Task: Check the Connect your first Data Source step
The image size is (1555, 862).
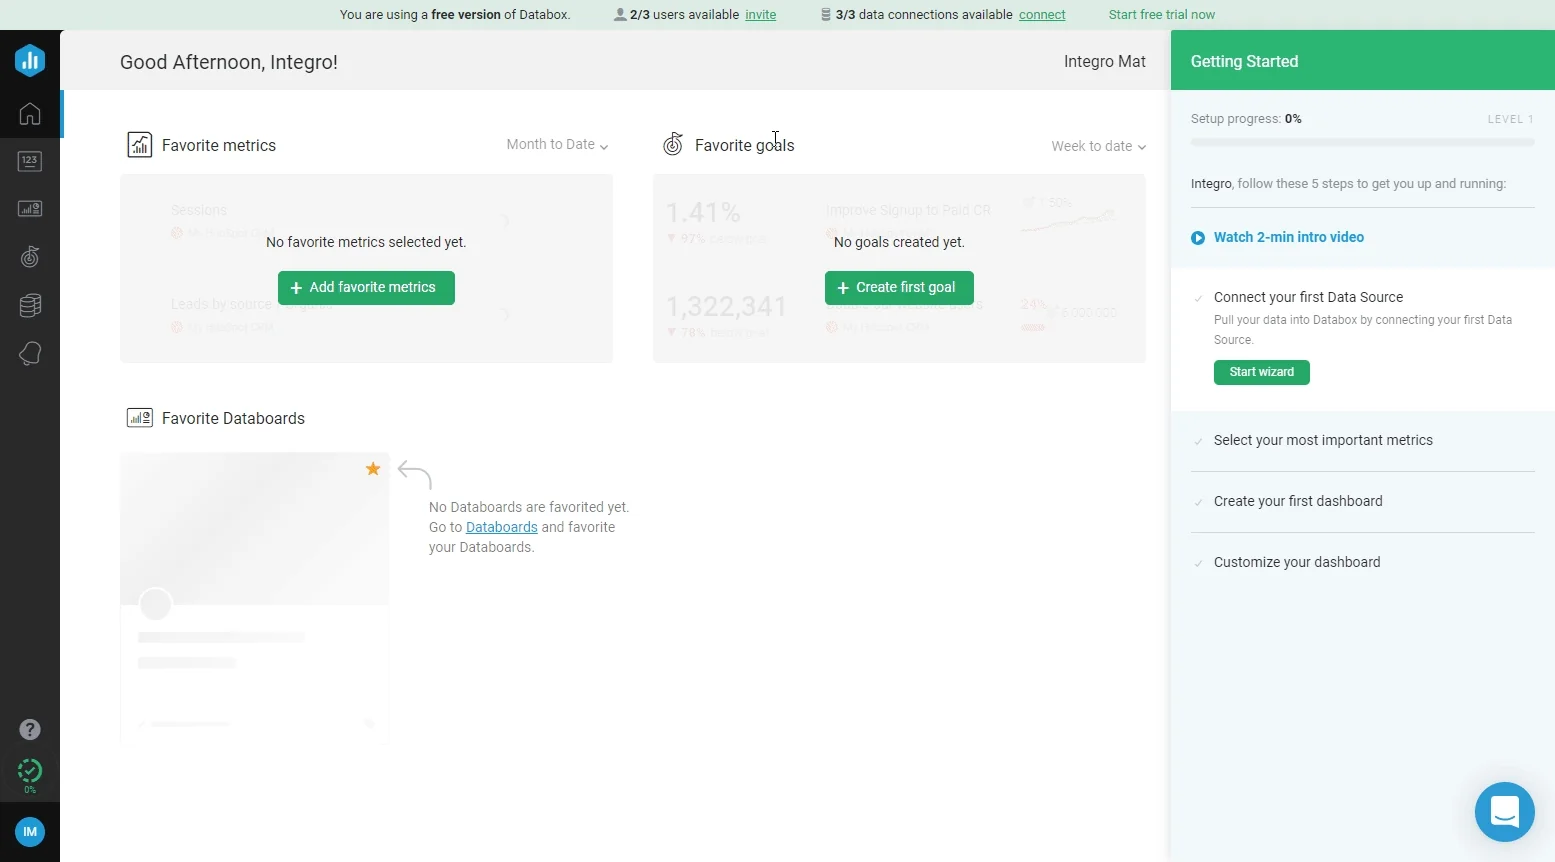Action: click(1198, 298)
